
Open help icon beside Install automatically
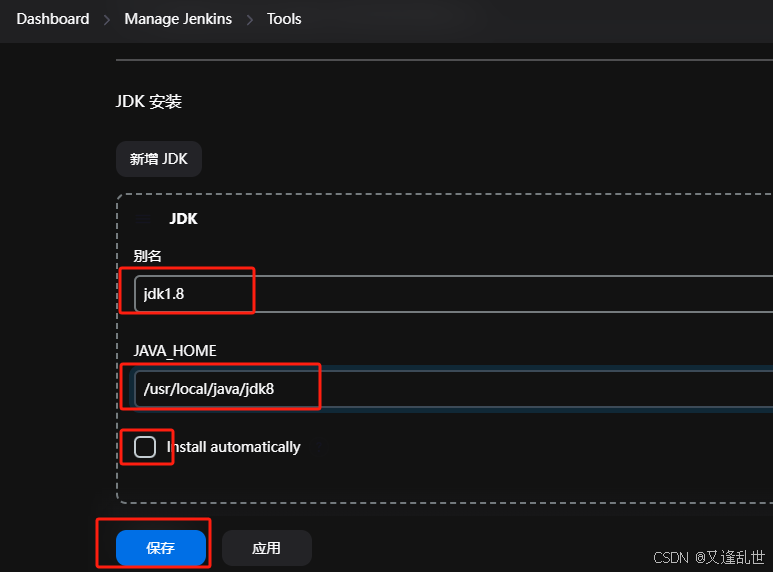pos(318,447)
